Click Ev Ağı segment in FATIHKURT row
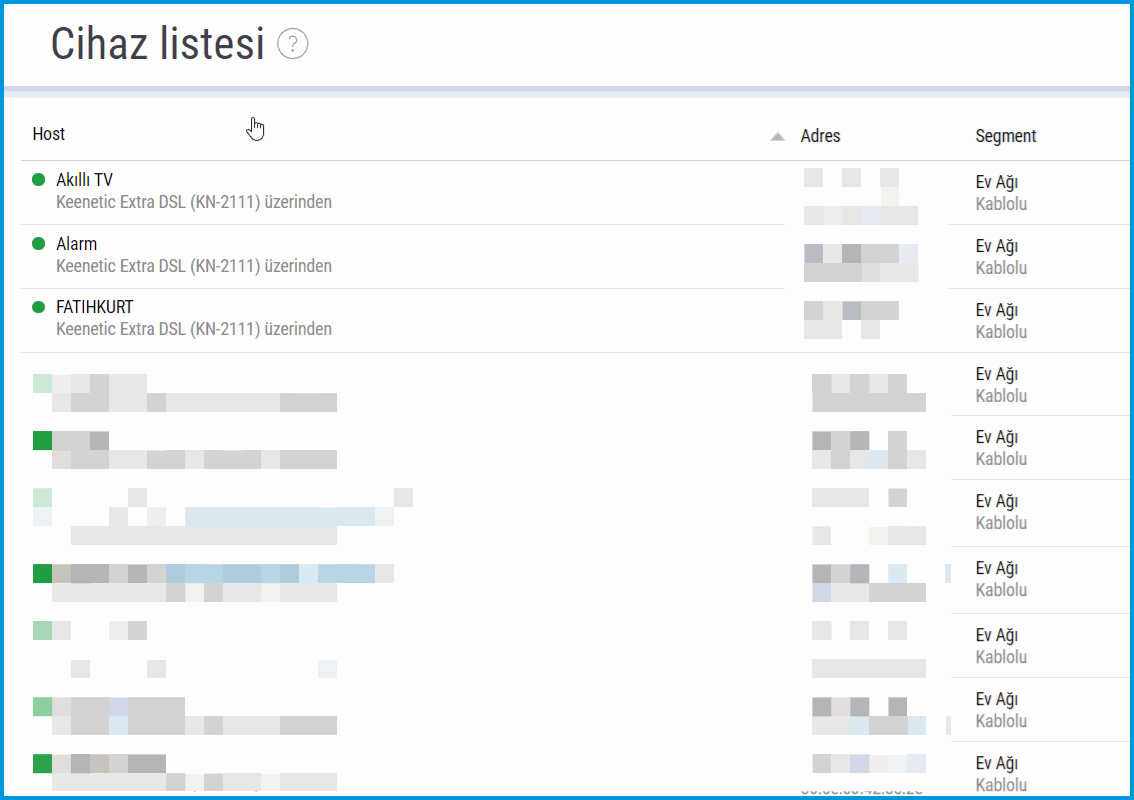The height and width of the screenshot is (800, 1134). (x=996, y=310)
